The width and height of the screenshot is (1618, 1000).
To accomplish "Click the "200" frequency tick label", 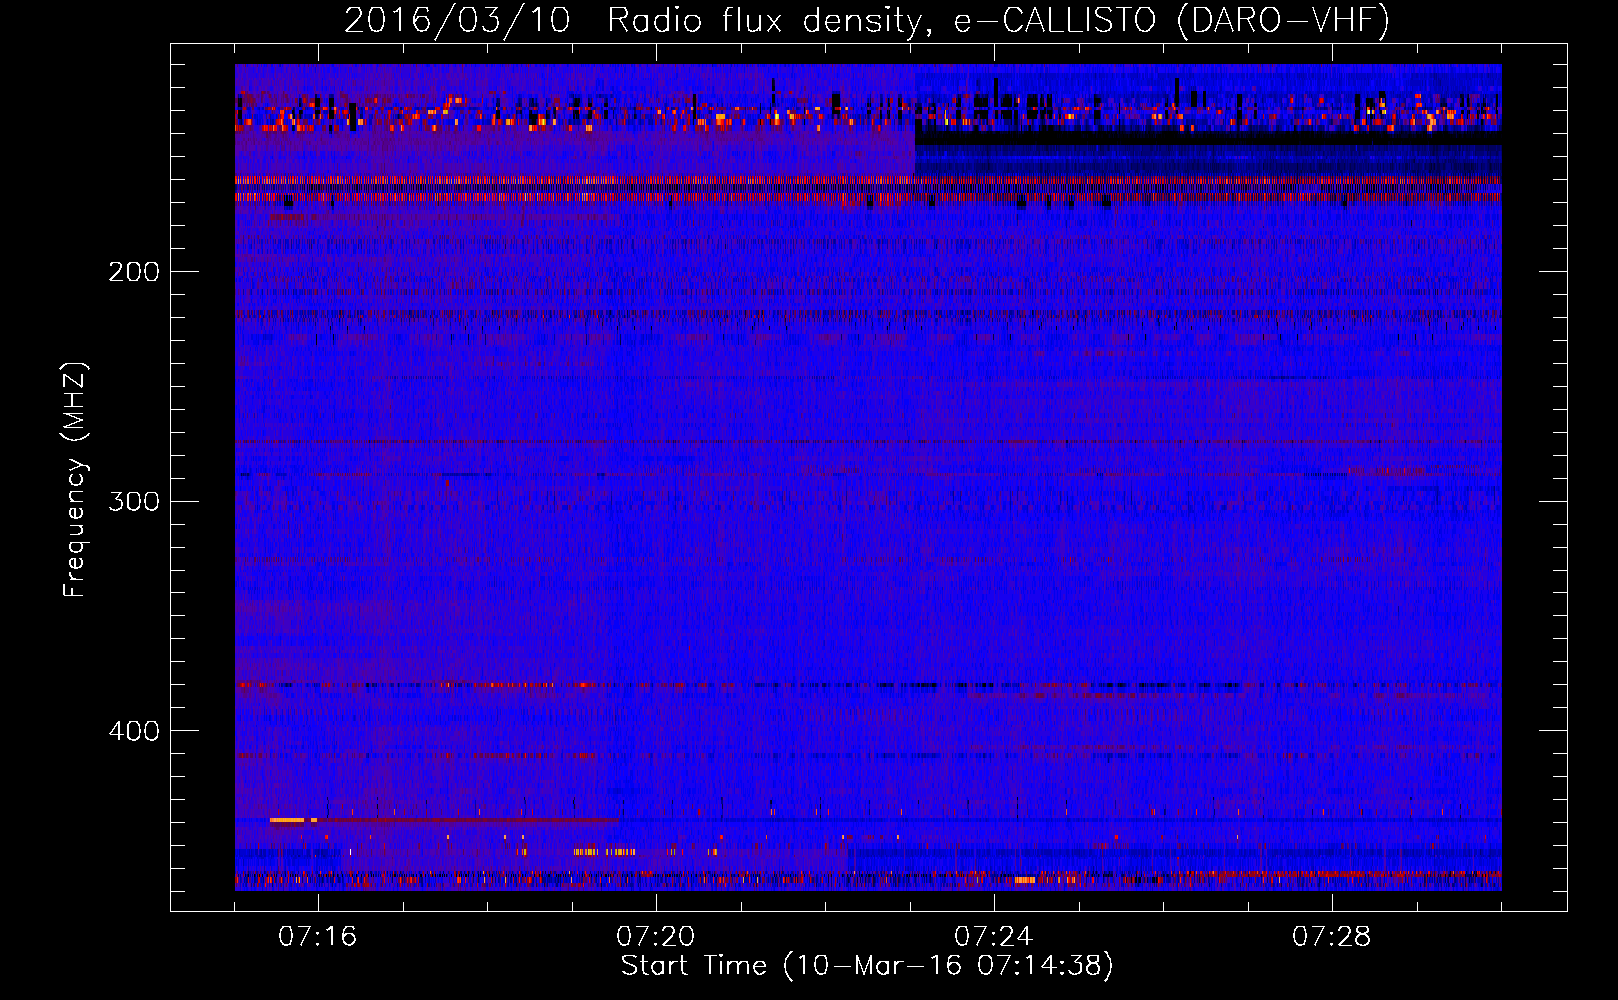I will (133, 272).
